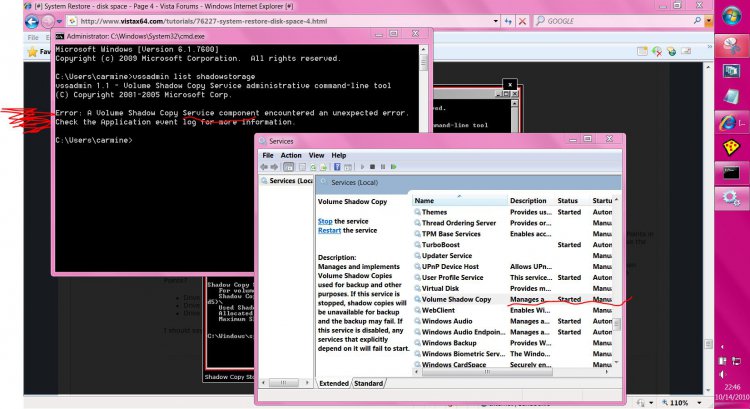Open the search provider dropdown arrow
This screenshot has height=409, width=750.
pyautogui.click(x=708, y=21)
